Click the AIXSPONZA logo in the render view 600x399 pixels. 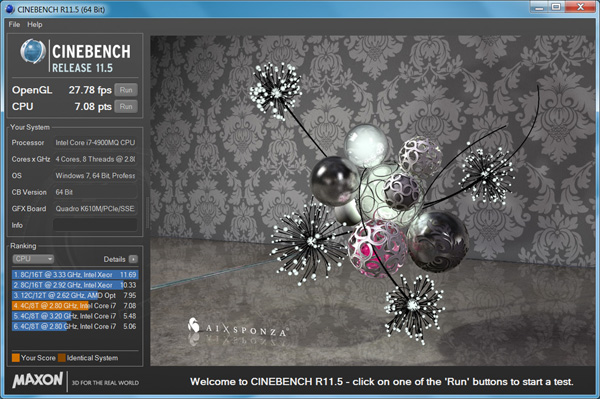pos(237,328)
